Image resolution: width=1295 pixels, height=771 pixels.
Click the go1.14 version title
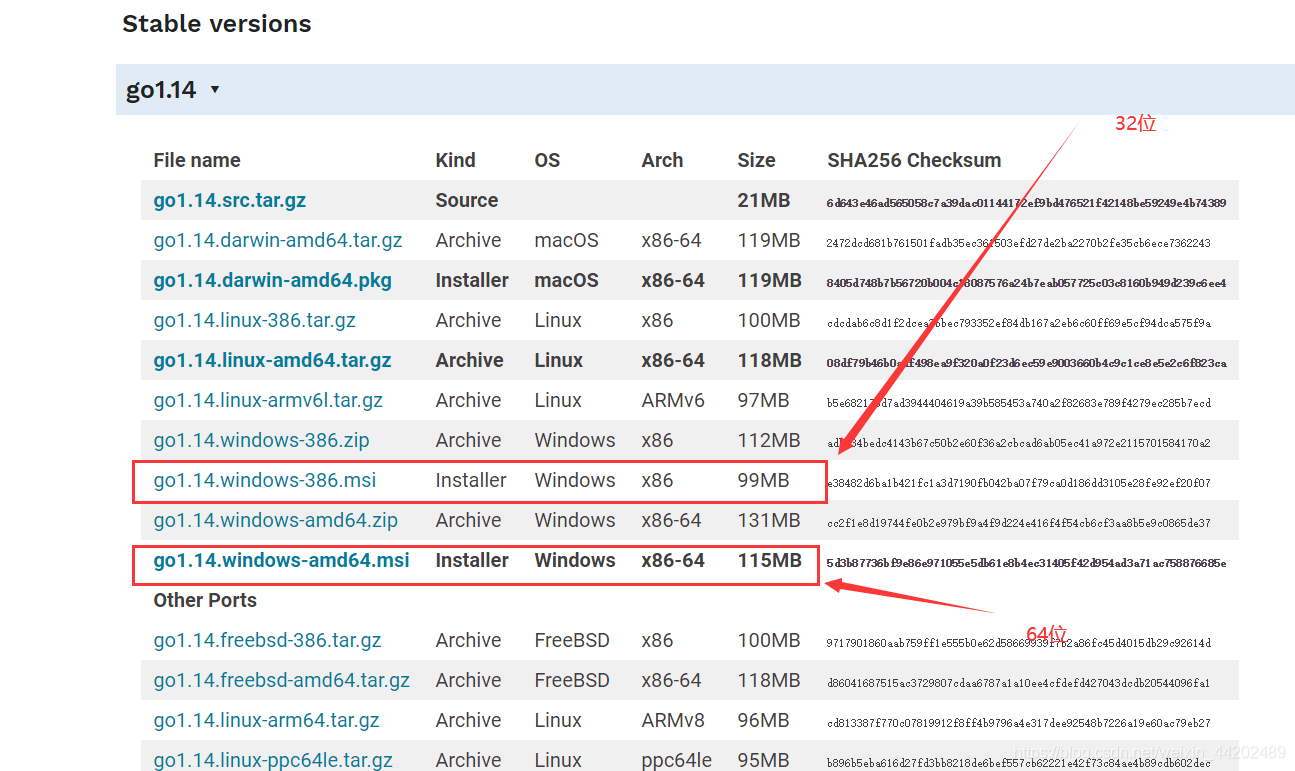pyautogui.click(x=161, y=90)
